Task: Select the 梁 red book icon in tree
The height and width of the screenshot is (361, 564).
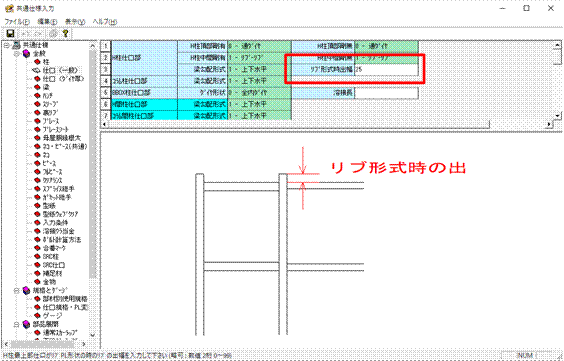Action: click(37, 87)
